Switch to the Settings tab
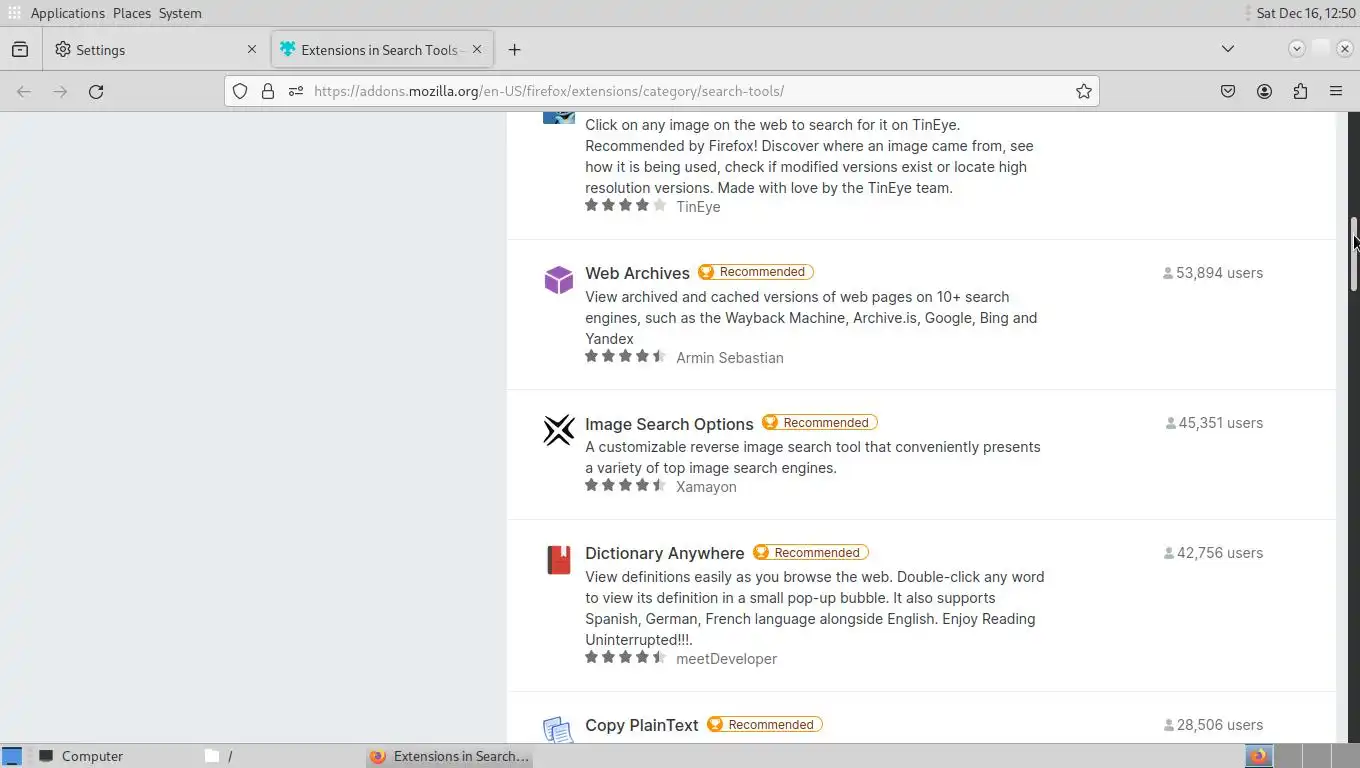Screen dimensions: 1360x768 tap(155, 49)
